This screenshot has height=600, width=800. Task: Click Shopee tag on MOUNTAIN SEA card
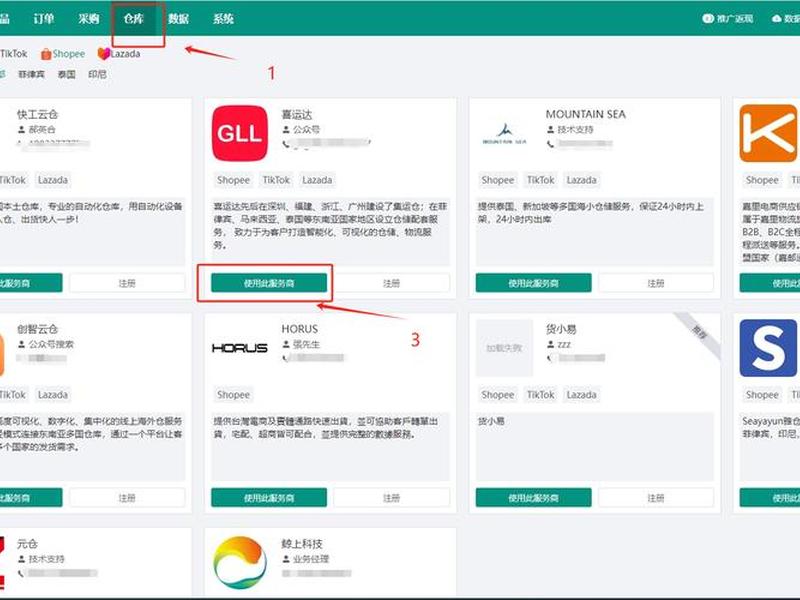497,180
